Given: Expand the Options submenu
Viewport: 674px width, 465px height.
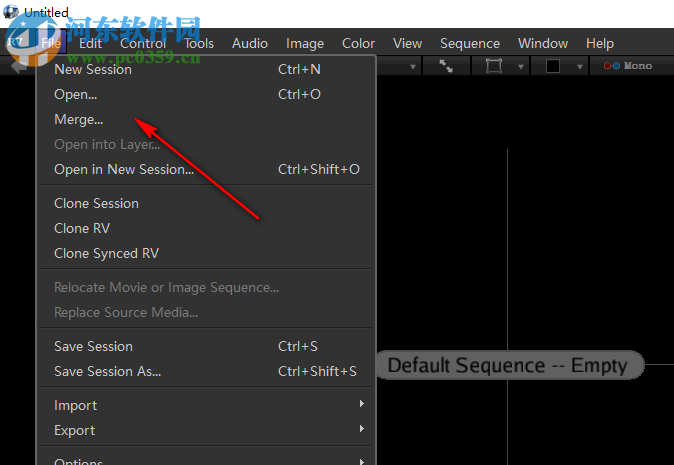Looking at the screenshot, I should tap(206, 459).
